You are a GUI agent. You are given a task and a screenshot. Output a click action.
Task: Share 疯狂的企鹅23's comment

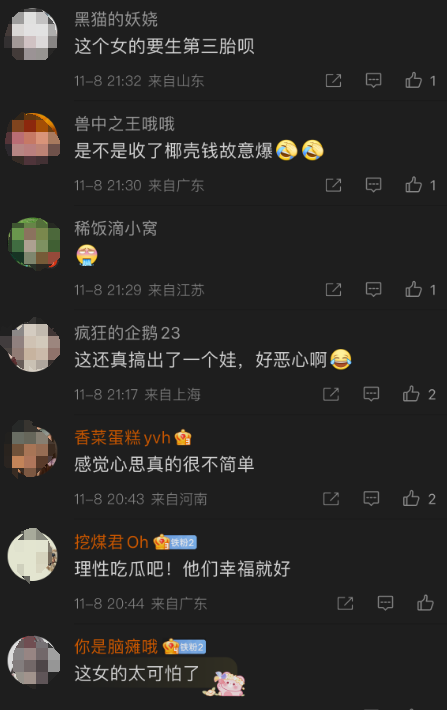[x=331, y=394]
